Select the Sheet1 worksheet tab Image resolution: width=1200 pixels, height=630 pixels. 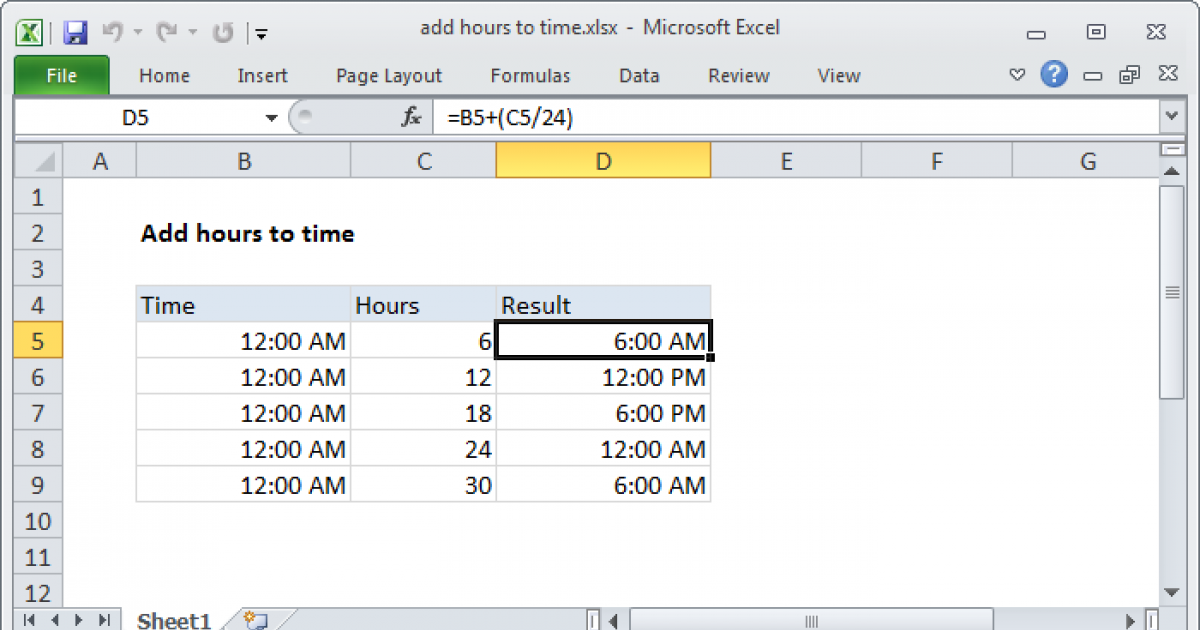coord(173,620)
